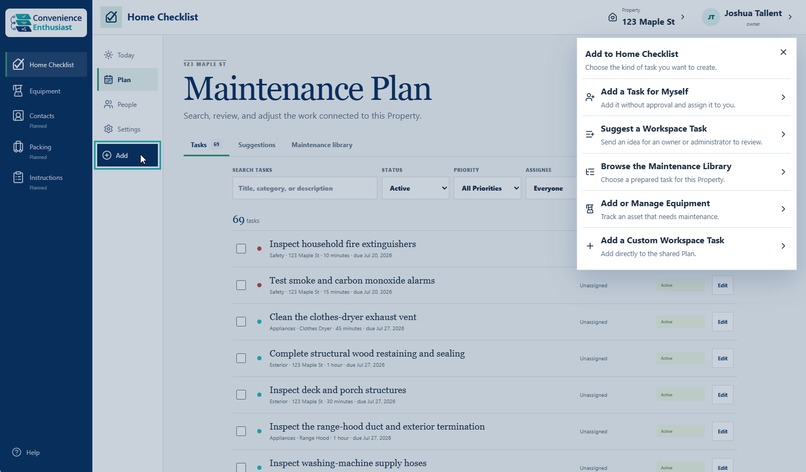Click the chevron on Add a Custom Workspace Task

(783, 246)
